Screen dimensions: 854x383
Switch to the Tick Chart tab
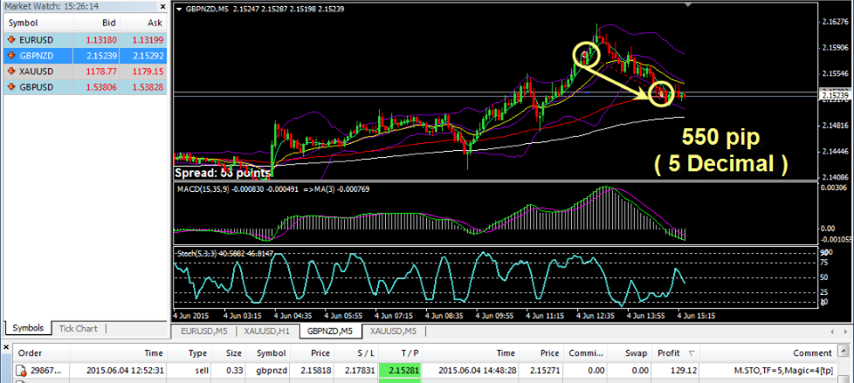(x=78, y=329)
